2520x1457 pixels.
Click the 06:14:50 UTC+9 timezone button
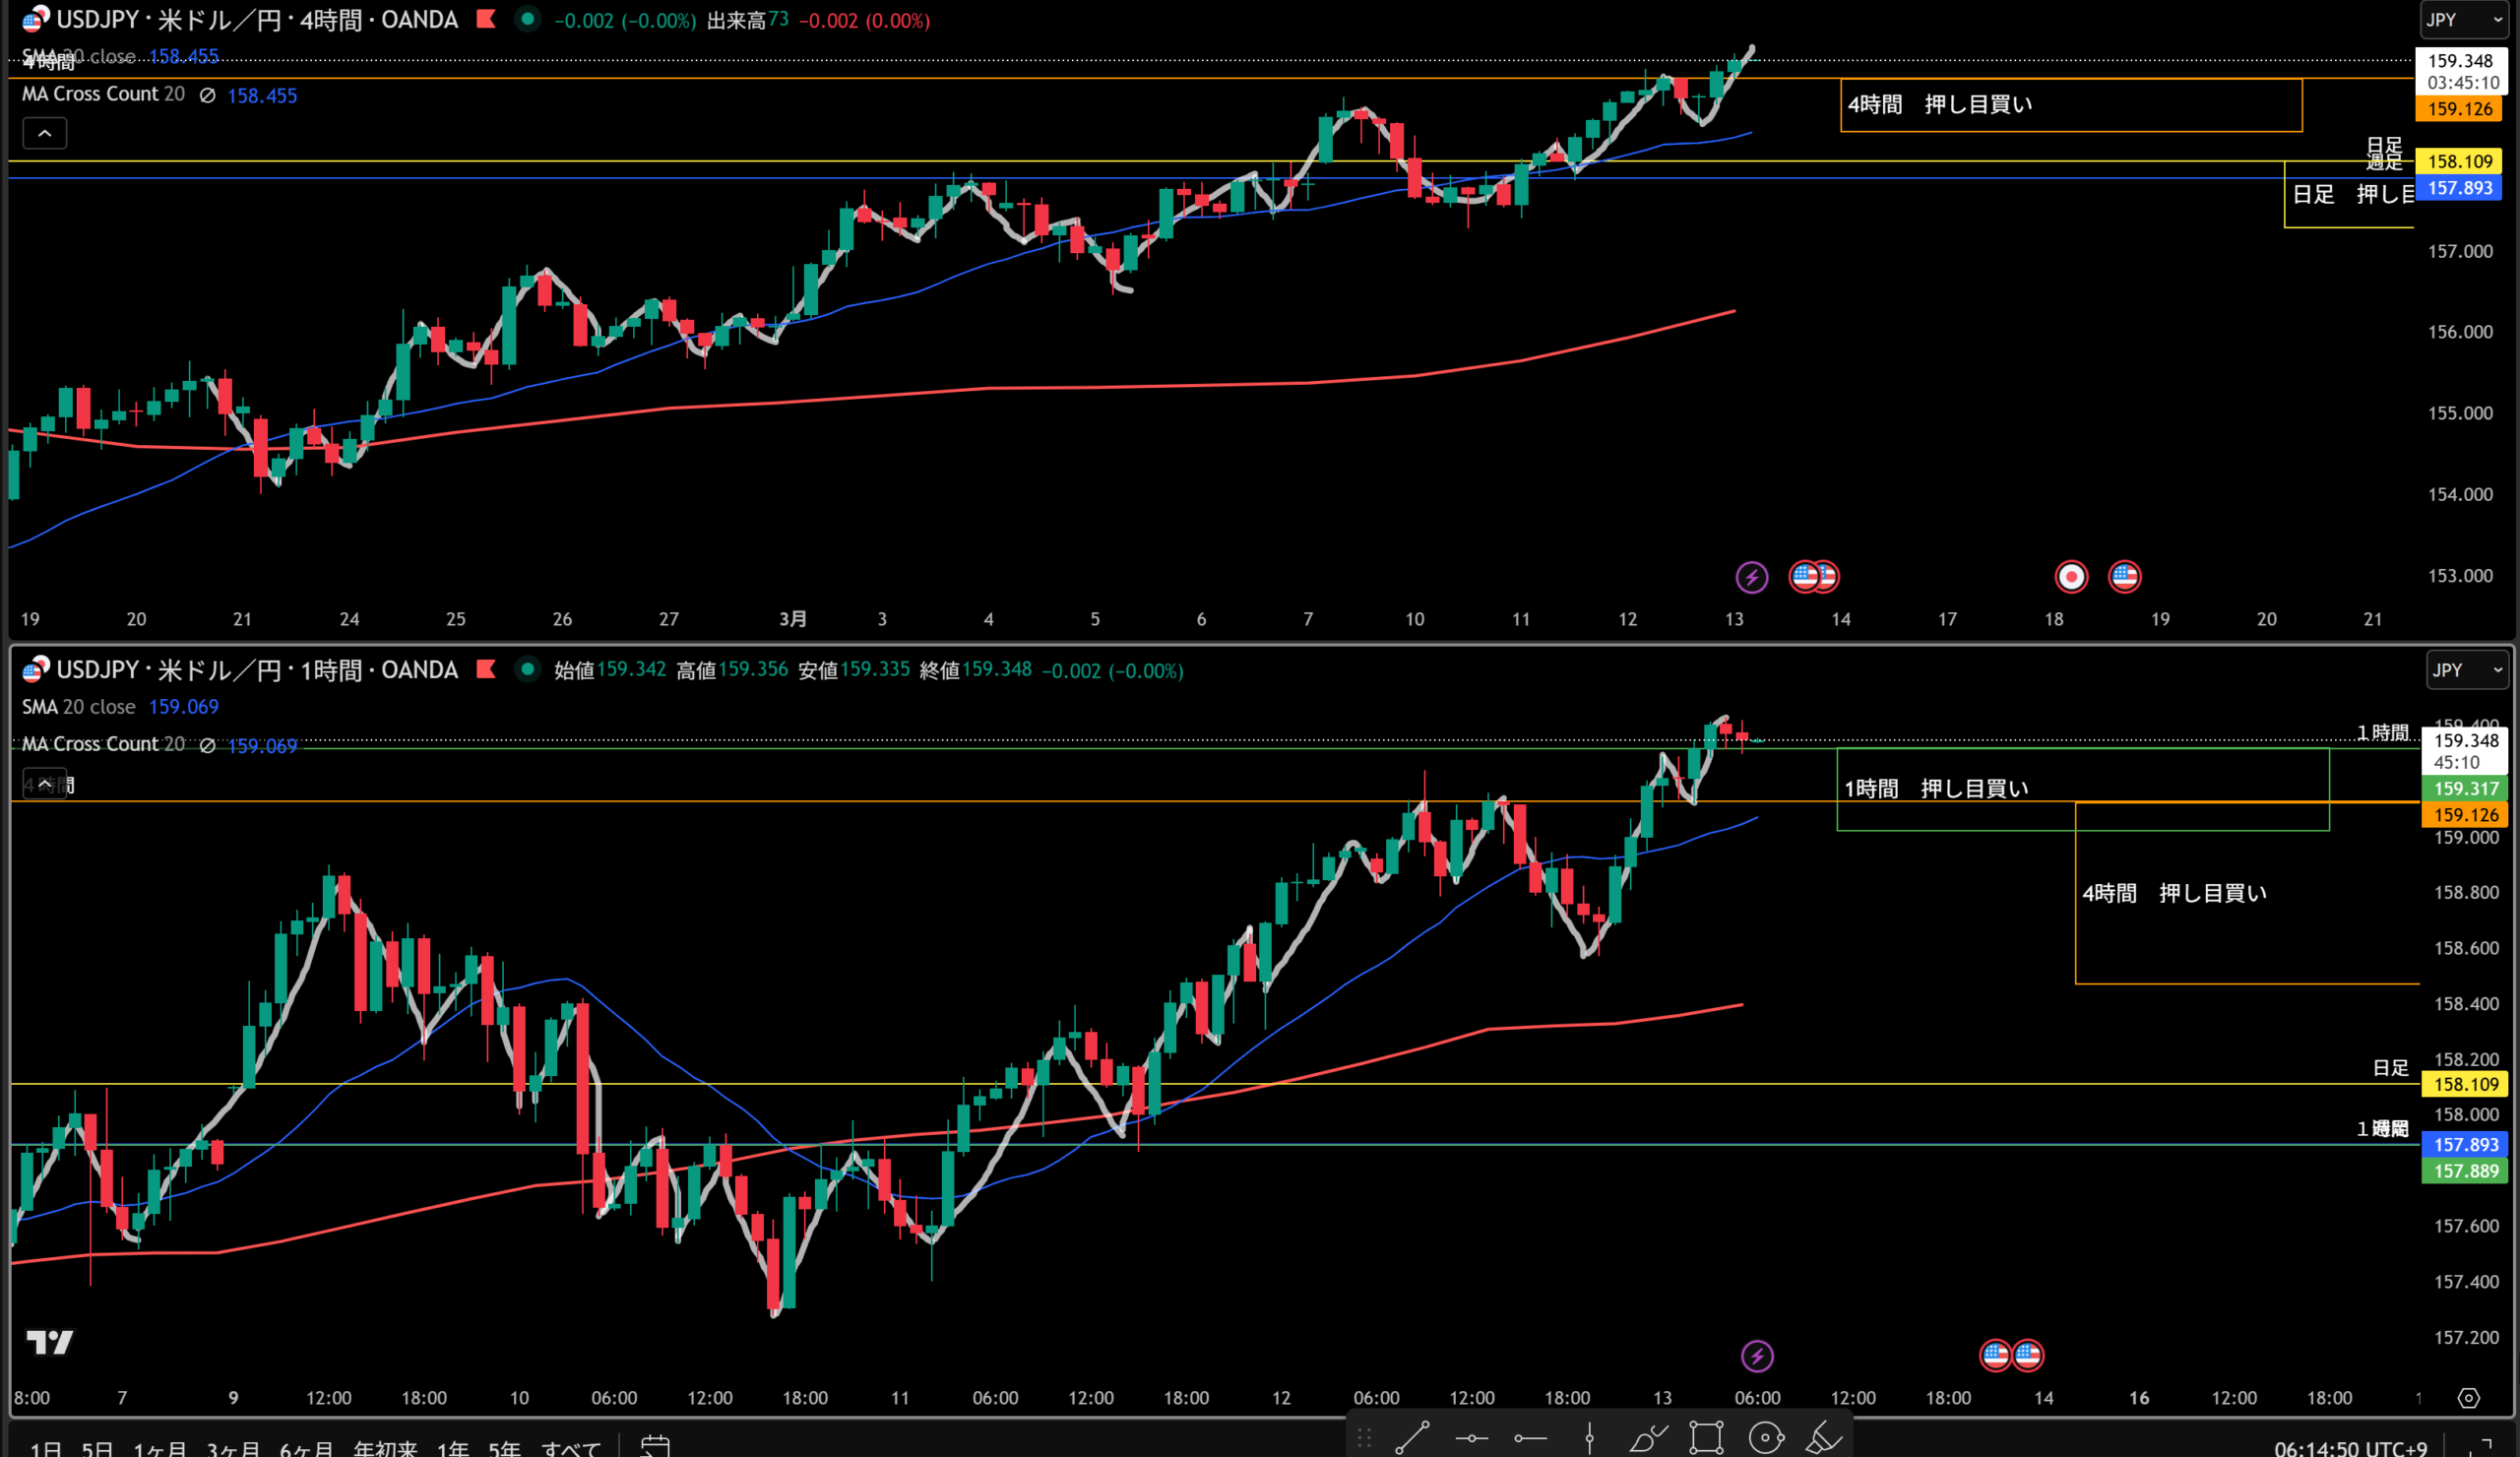pyautogui.click(x=2350, y=1448)
